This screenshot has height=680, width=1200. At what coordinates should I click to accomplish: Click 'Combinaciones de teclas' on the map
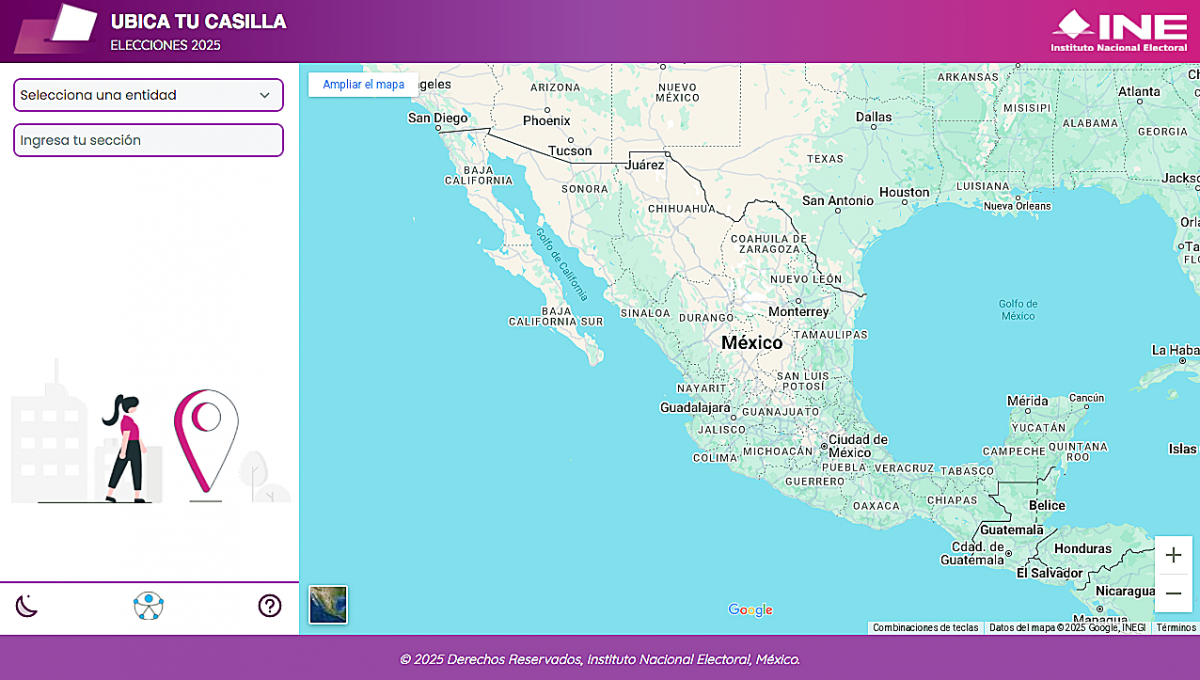[x=925, y=628]
